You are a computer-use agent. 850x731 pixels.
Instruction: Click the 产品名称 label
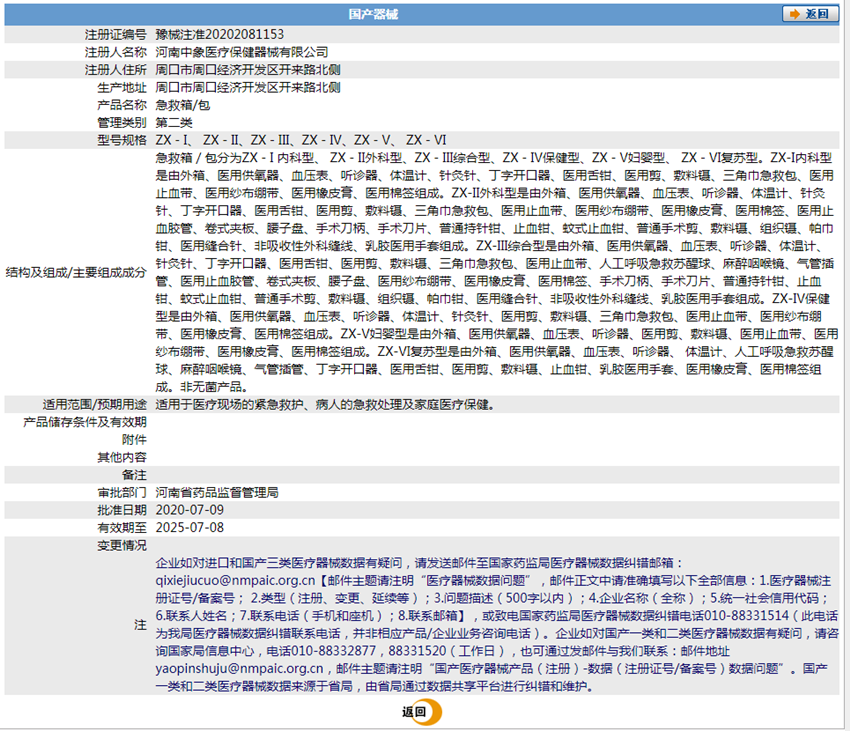point(122,105)
